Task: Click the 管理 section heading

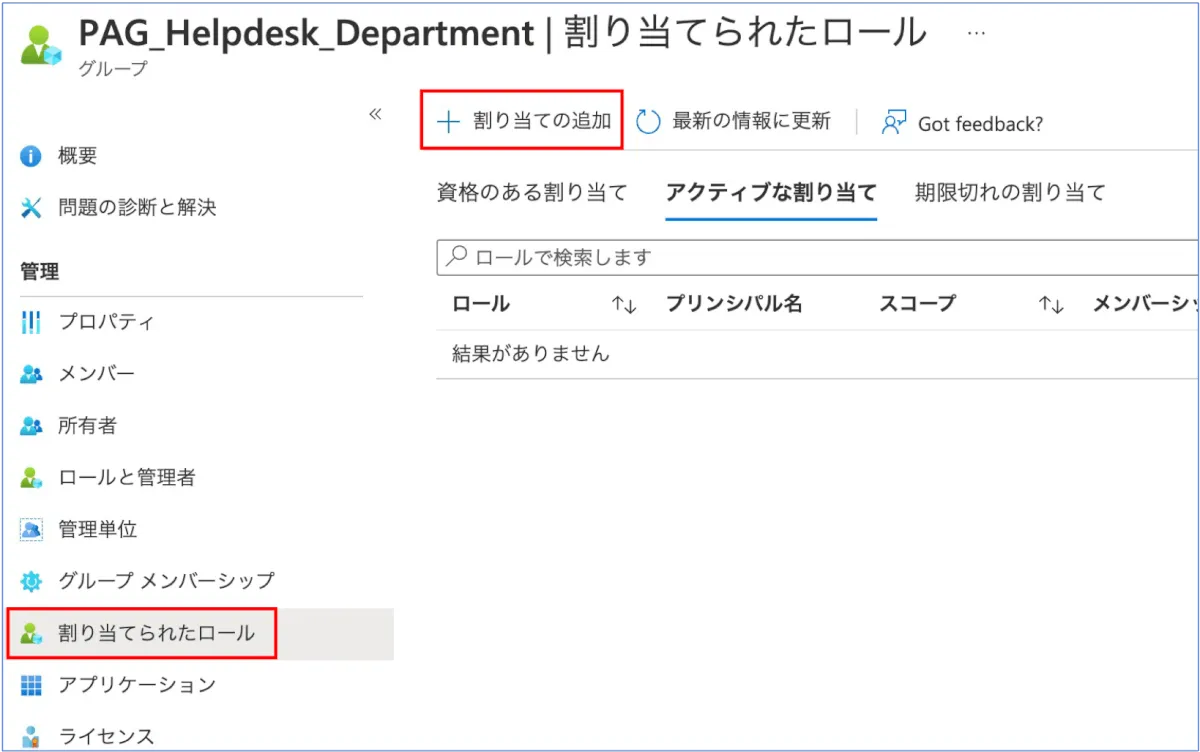Action: click(40, 271)
